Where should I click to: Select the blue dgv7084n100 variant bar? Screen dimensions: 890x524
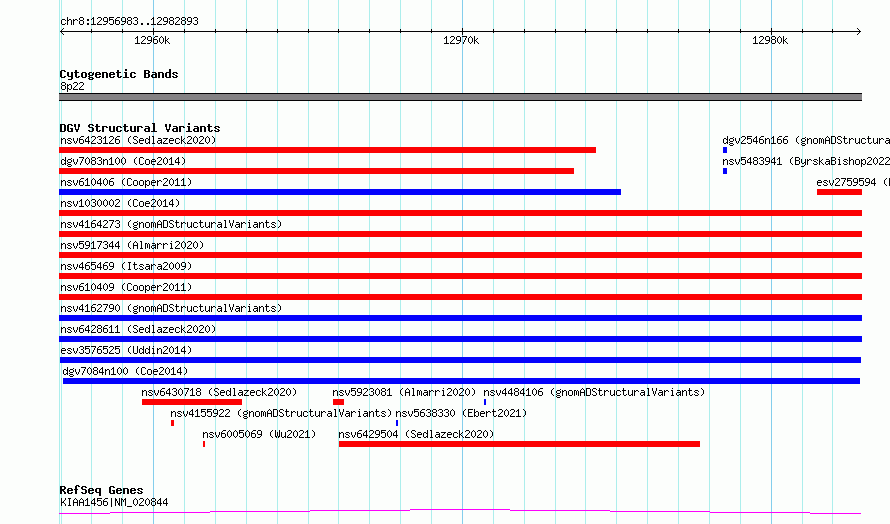[x=461, y=382]
